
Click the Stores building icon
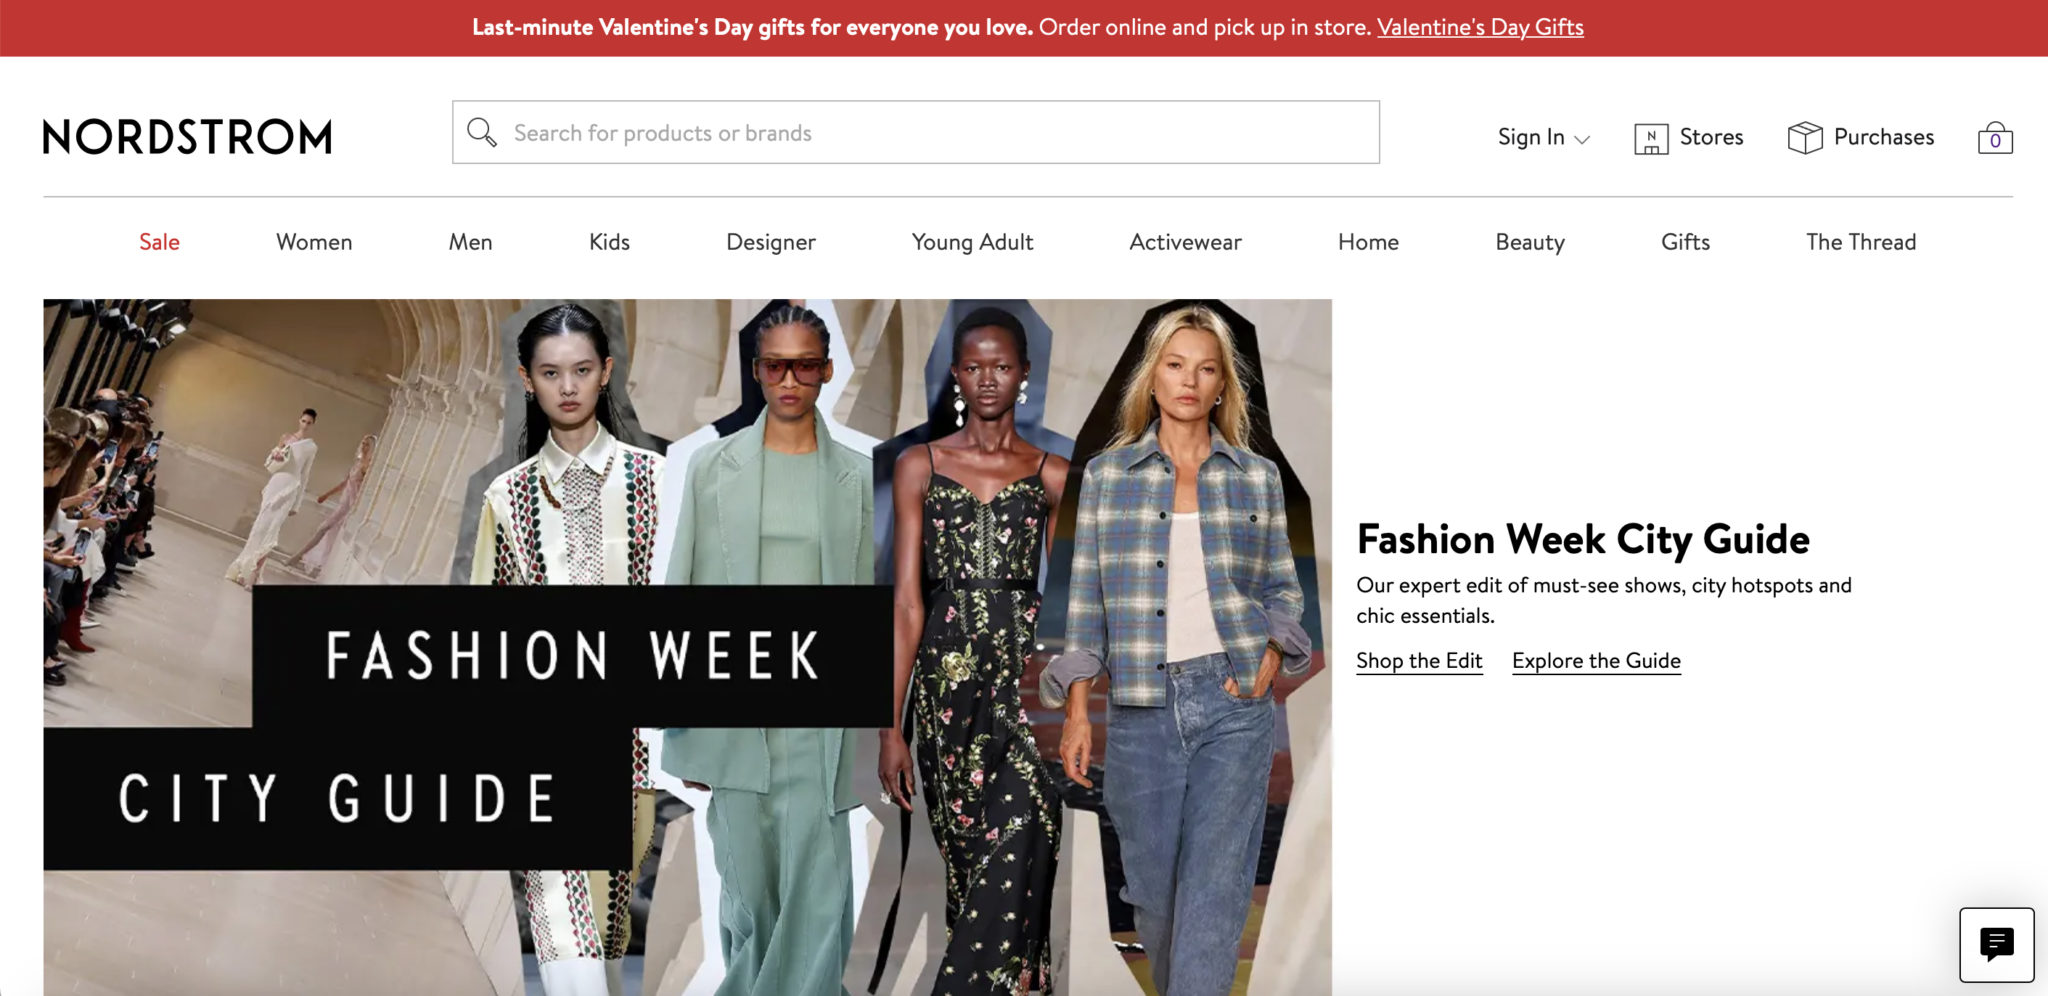pos(1651,138)
